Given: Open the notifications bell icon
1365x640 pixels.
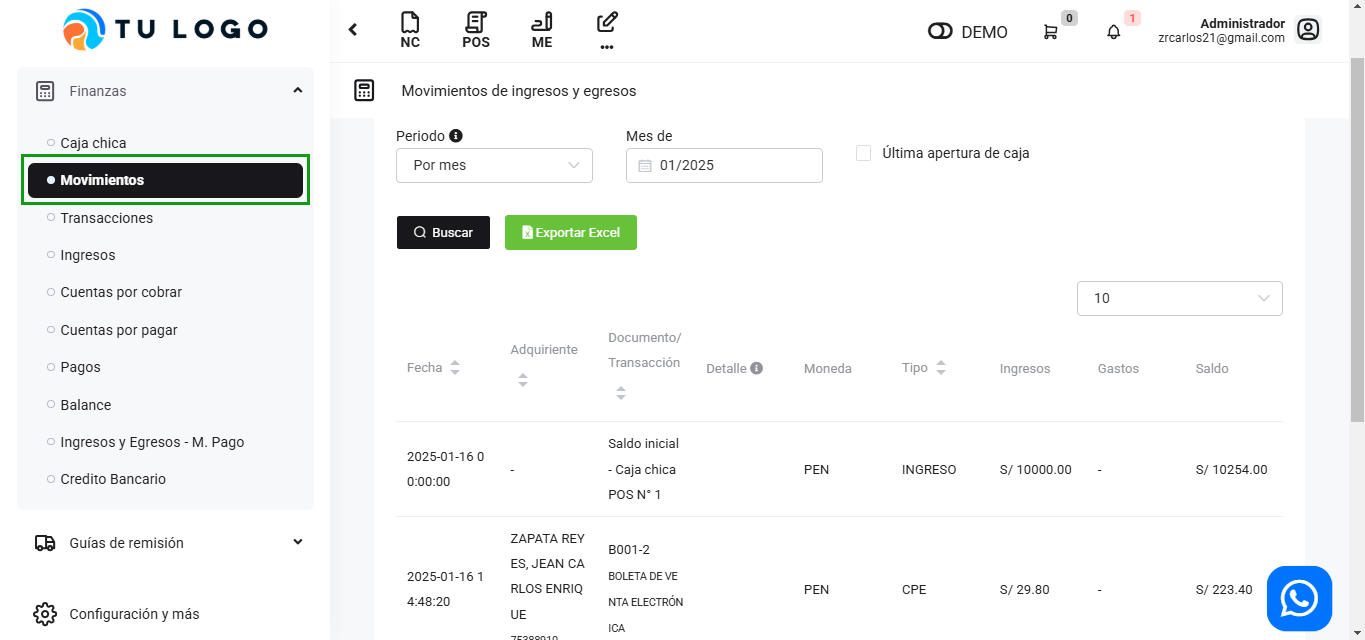Looking at the screenshot, I should tap(1114, 32).
